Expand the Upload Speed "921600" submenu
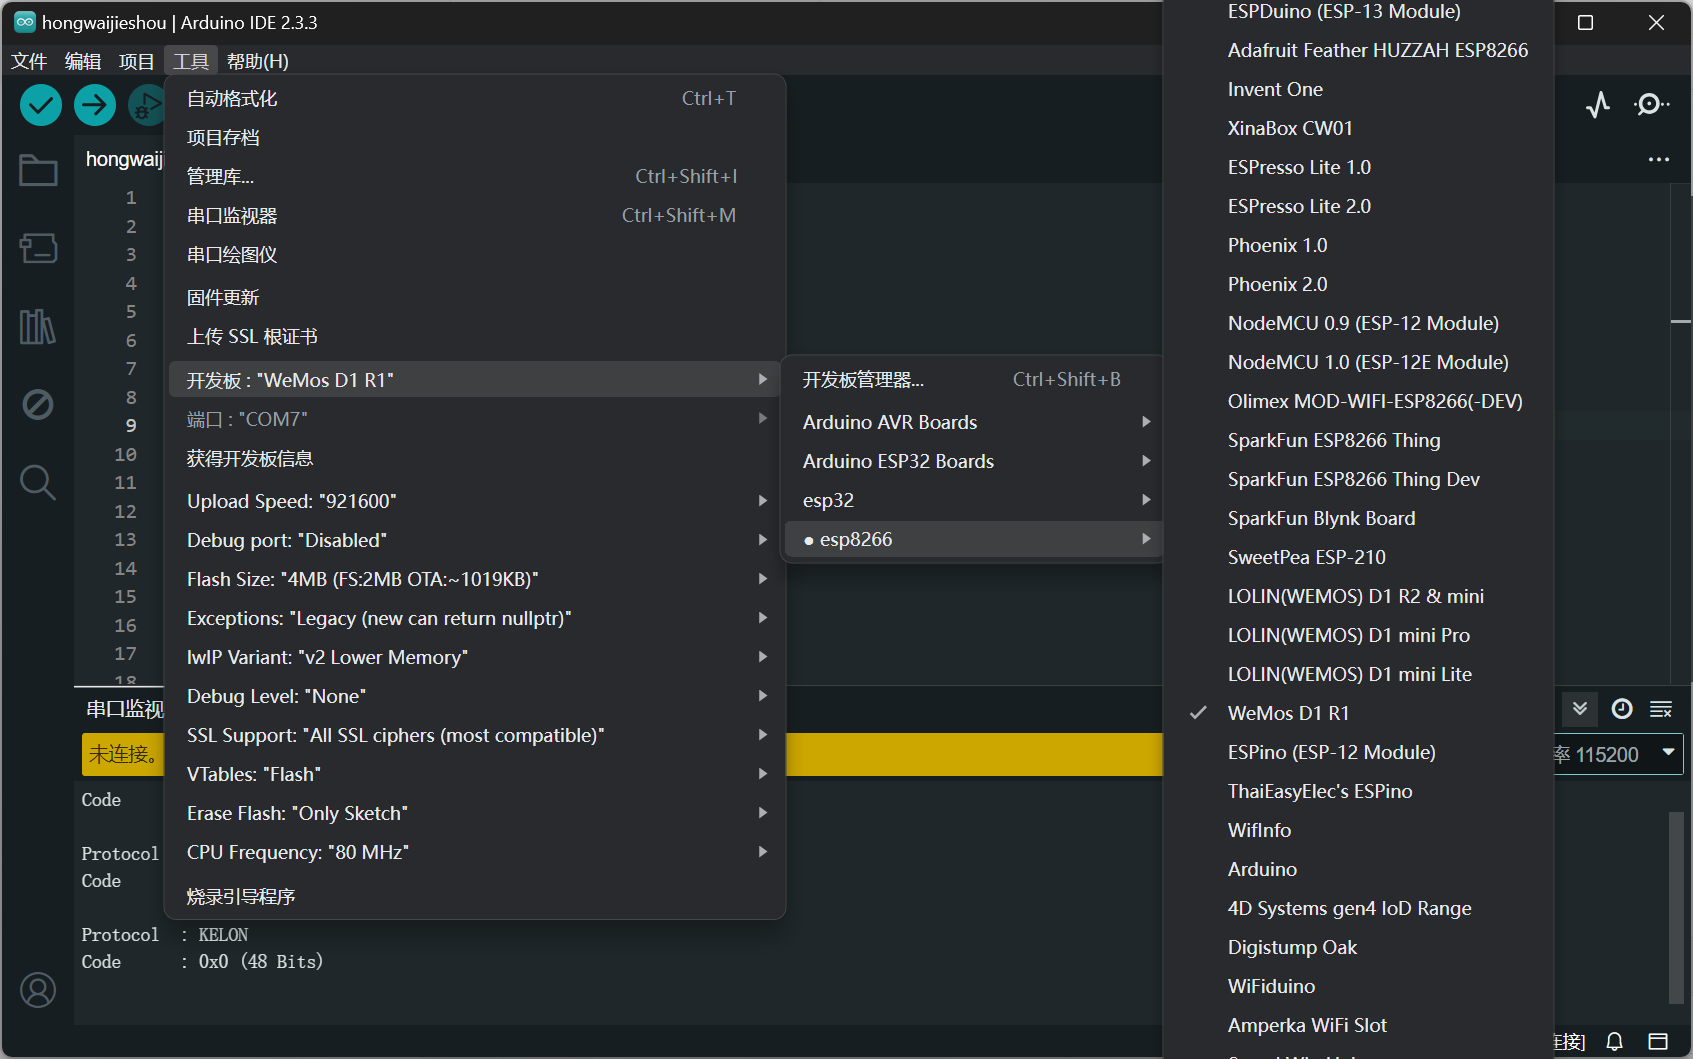1693x1059 pixels. (x=475, y=501)
